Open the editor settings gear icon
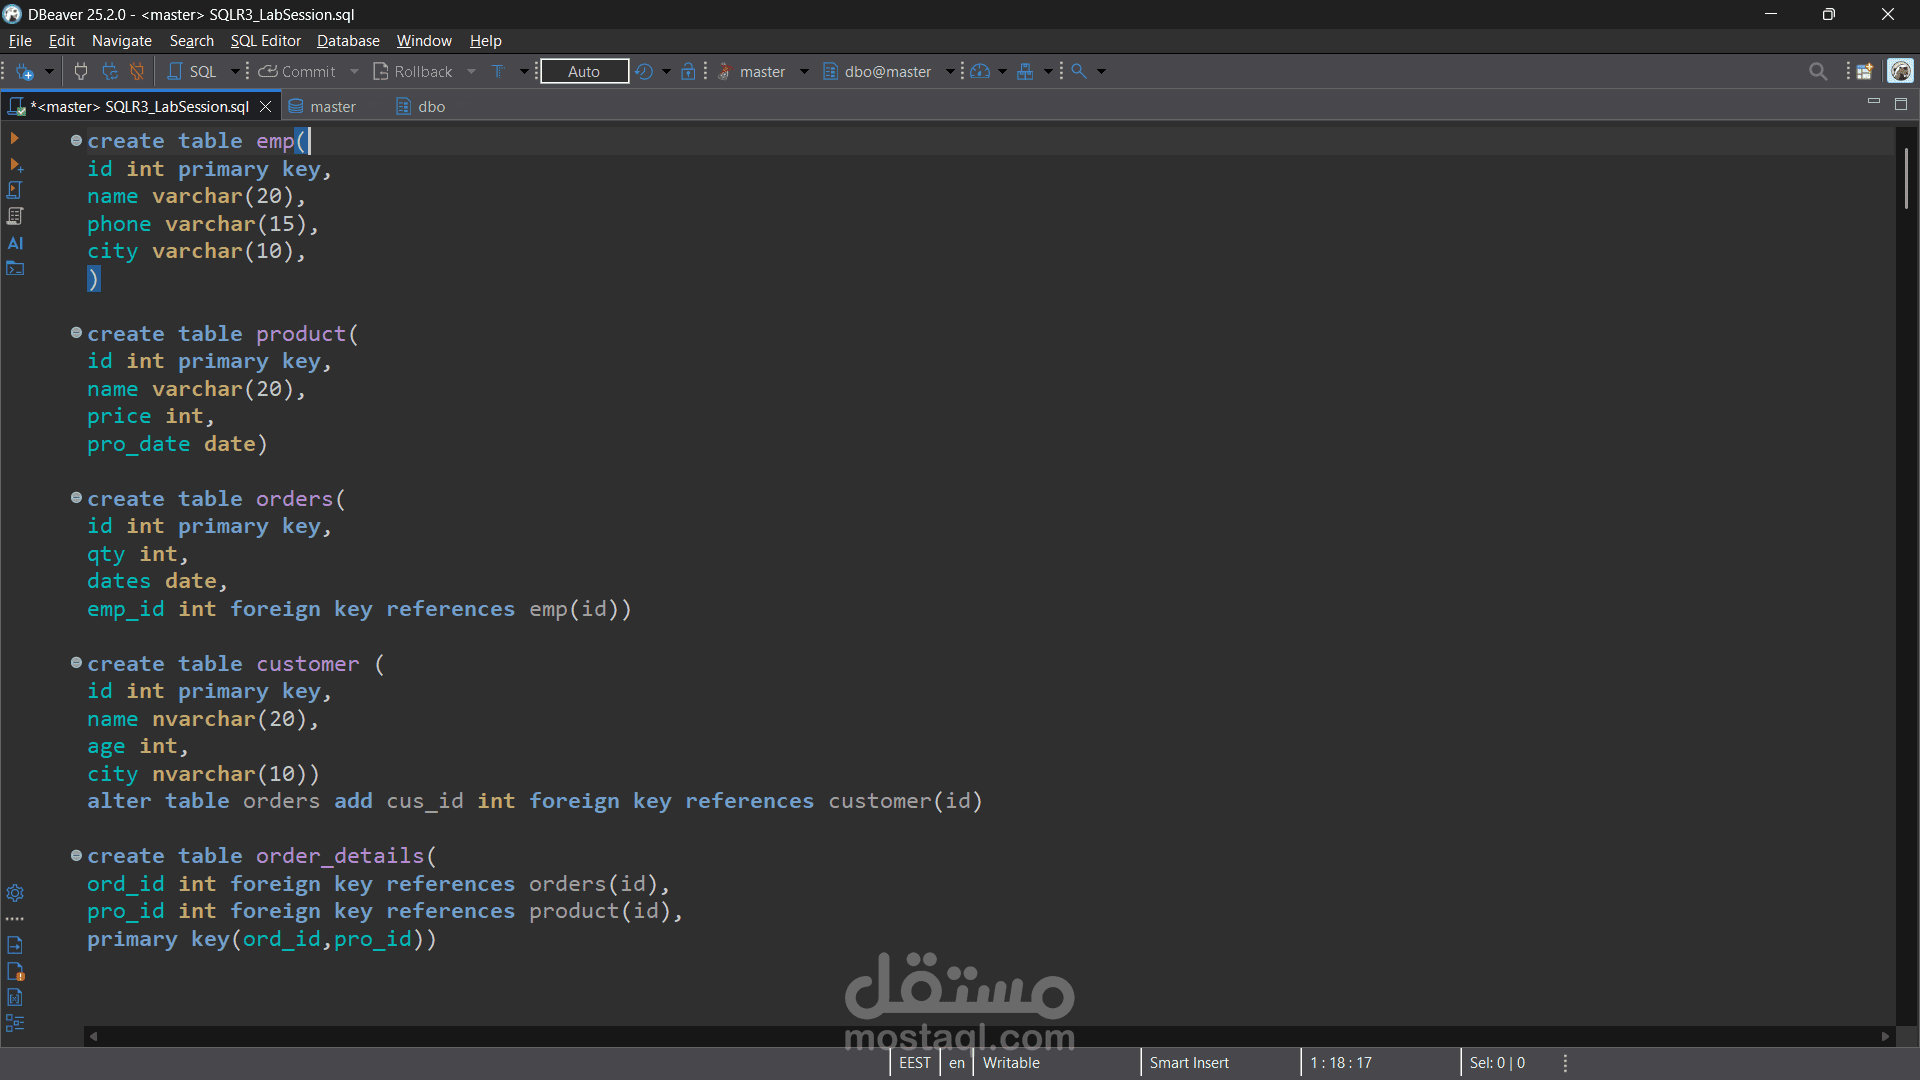 pyautogui.click(x=15, y=893)
